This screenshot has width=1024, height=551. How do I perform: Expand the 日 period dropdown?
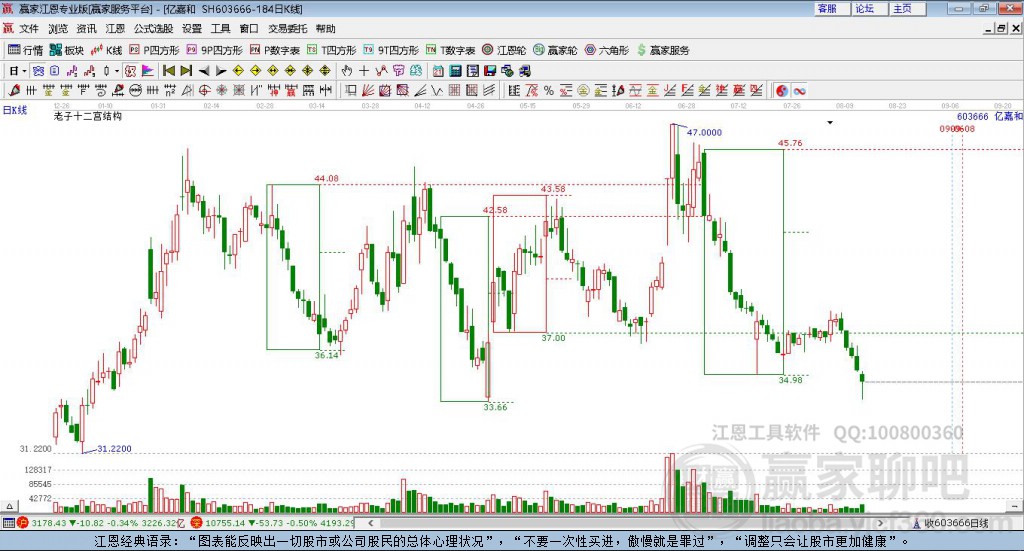point(24,71)
